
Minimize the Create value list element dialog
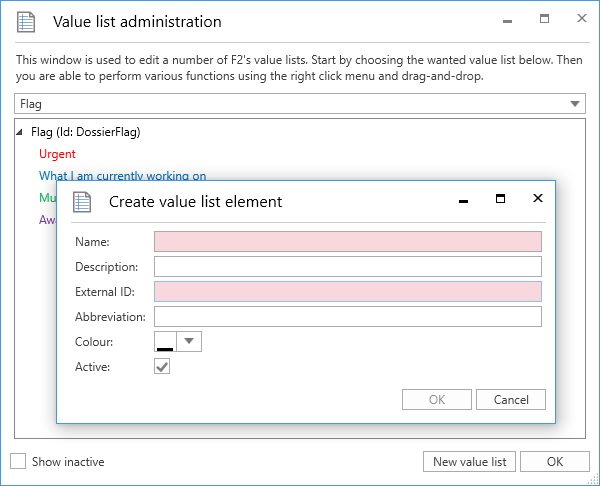pyautogui.click(x=463, y=200)
